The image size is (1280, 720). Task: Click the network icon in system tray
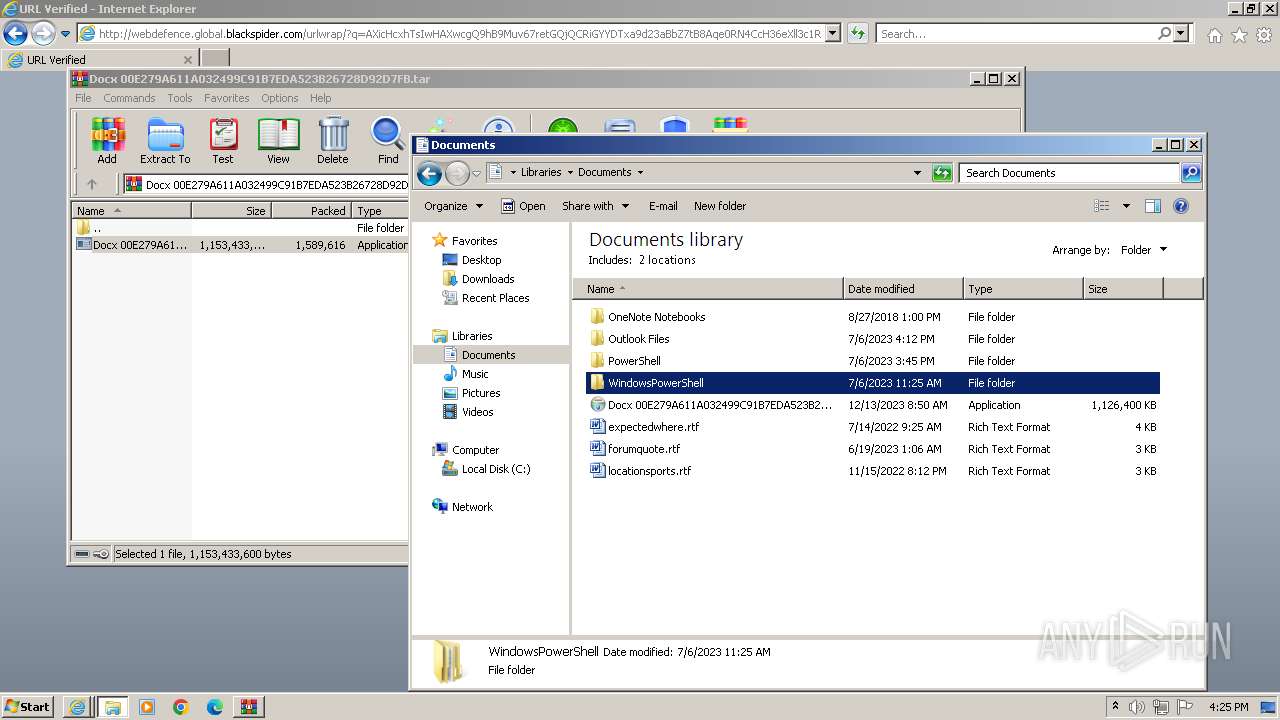pos(1161,707)
